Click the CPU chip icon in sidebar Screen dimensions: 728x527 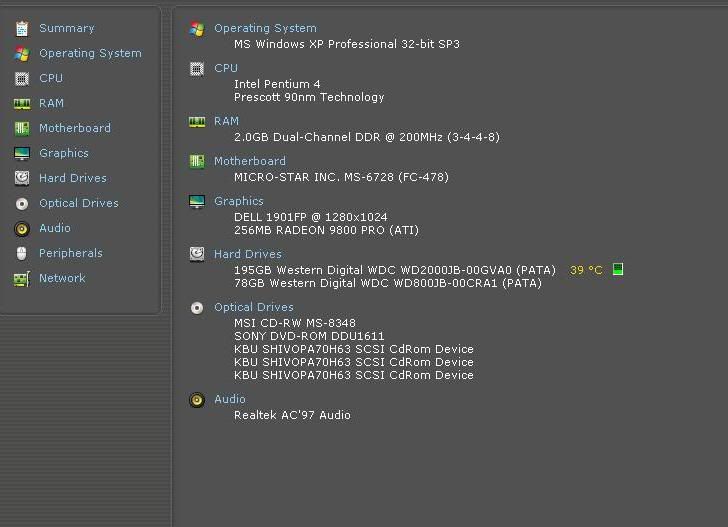(x=21, y=78)
